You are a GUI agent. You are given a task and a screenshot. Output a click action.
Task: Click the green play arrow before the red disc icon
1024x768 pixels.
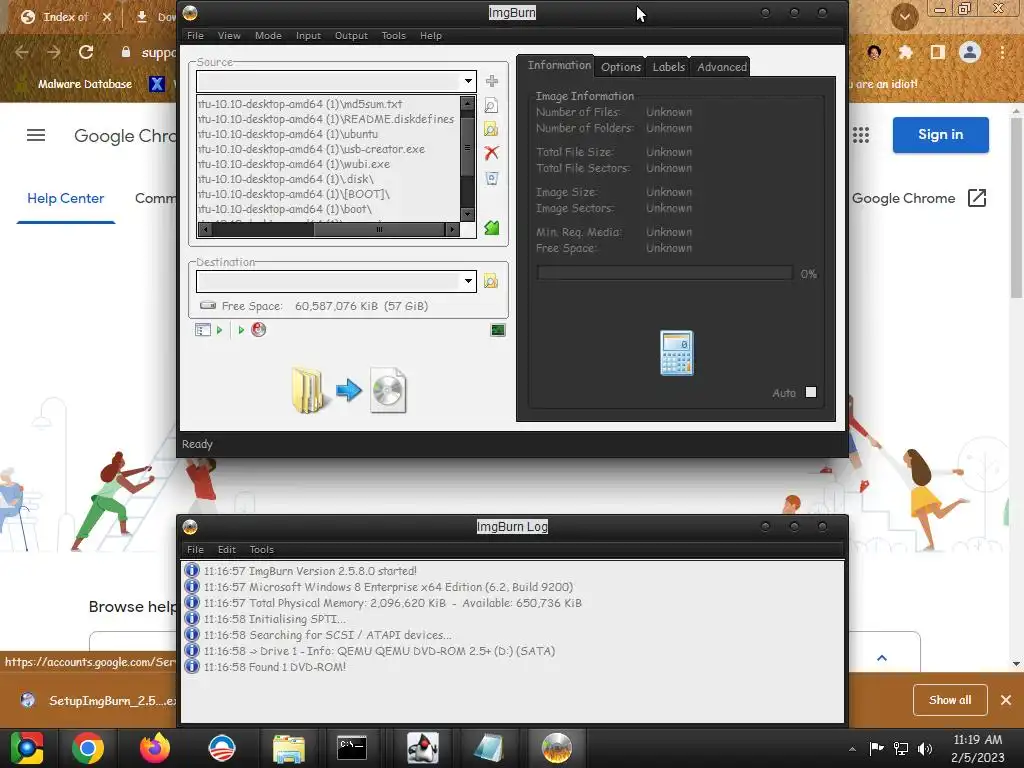tap(241, 330)
